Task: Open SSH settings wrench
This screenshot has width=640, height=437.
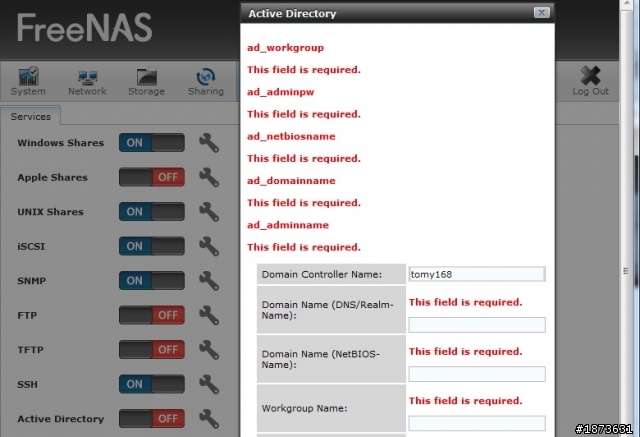Action: point(209,384)
